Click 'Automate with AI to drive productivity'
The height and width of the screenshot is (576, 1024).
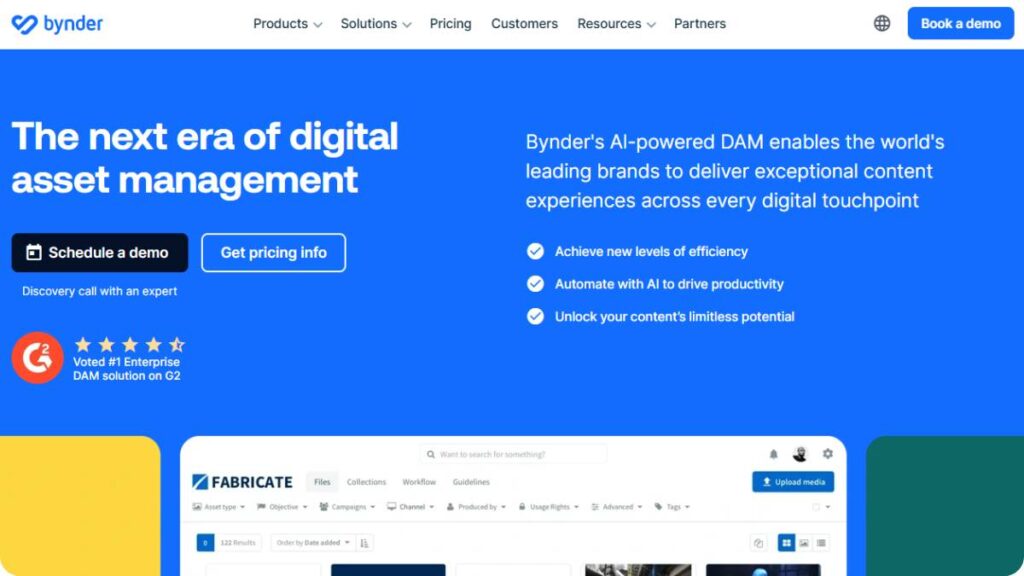(669, 284)
